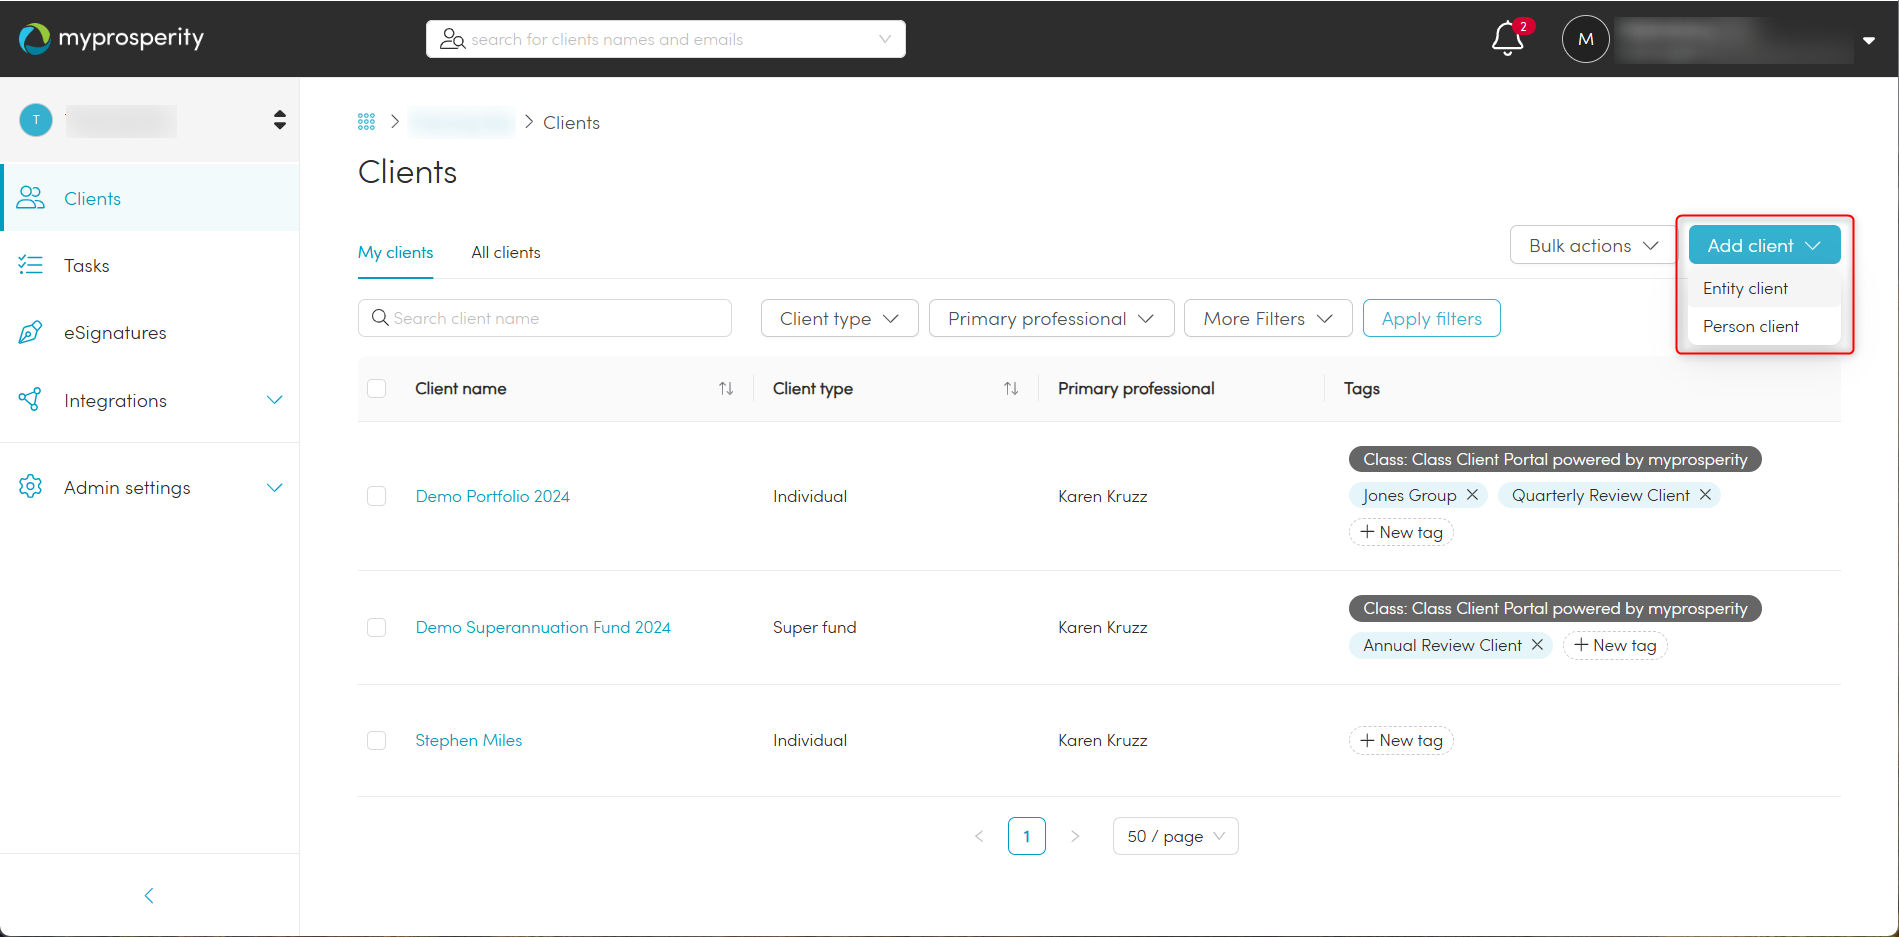
Task: Collapse the sidebar with the arrow
Action: pyautogui.click(x=149, y=895)
